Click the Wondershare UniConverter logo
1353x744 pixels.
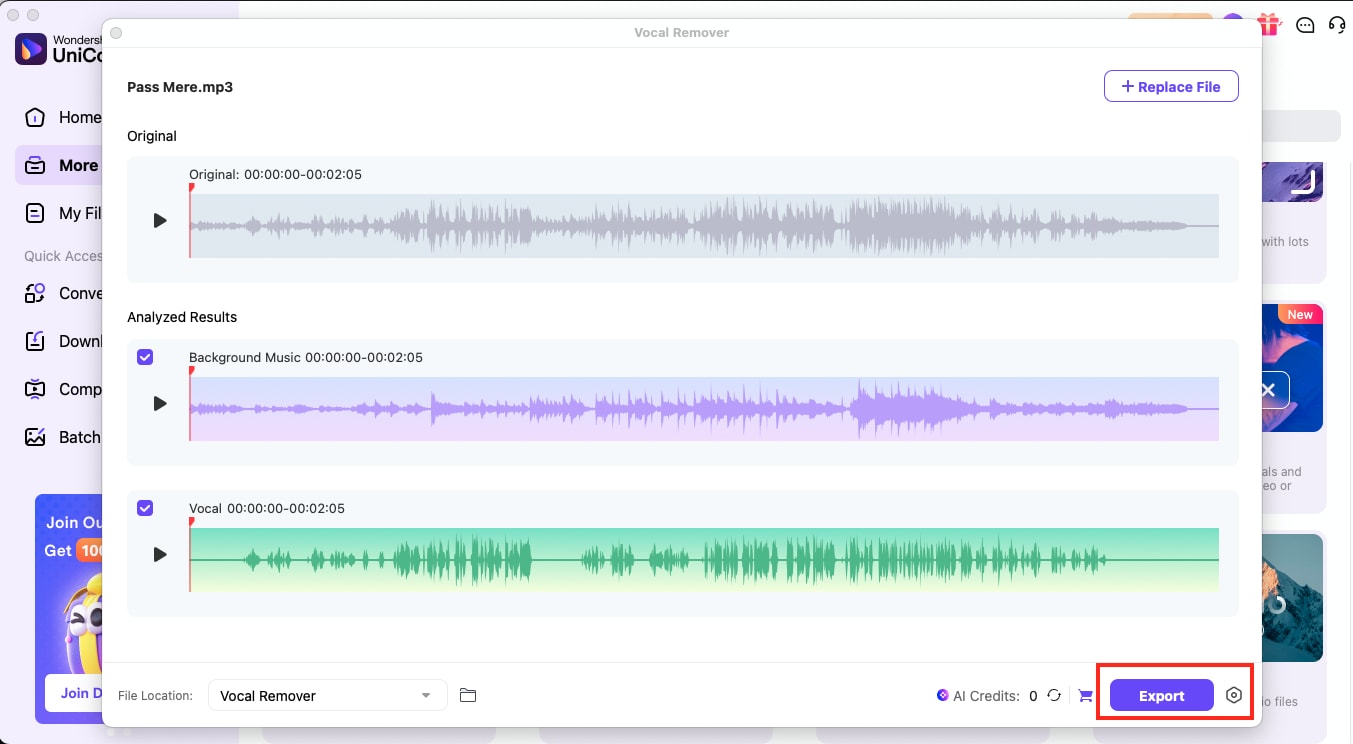pyautogui.click(x=31, y=48)
